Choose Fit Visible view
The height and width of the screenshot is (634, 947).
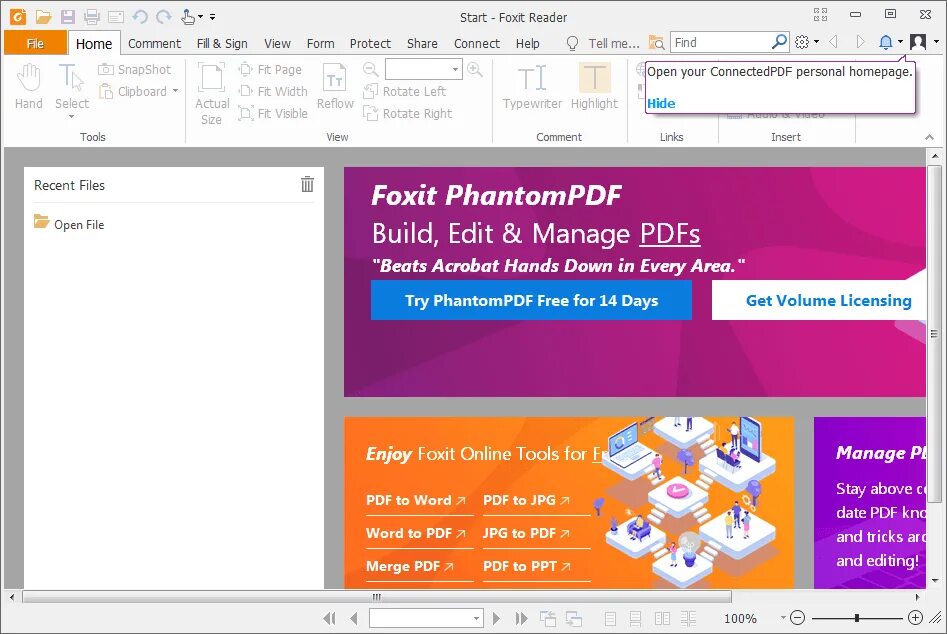pyautogui.click(x=273, y=113)
